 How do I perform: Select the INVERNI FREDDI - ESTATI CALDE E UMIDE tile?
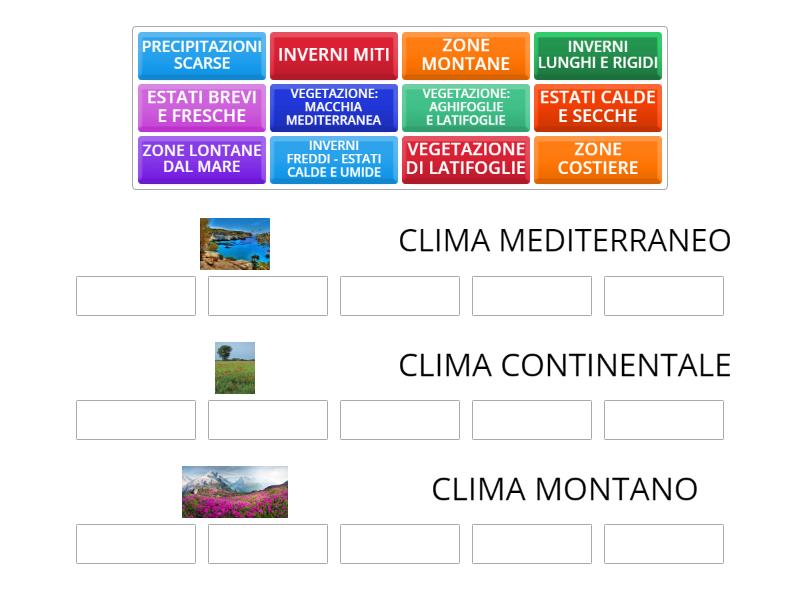[x=334, y=160]
